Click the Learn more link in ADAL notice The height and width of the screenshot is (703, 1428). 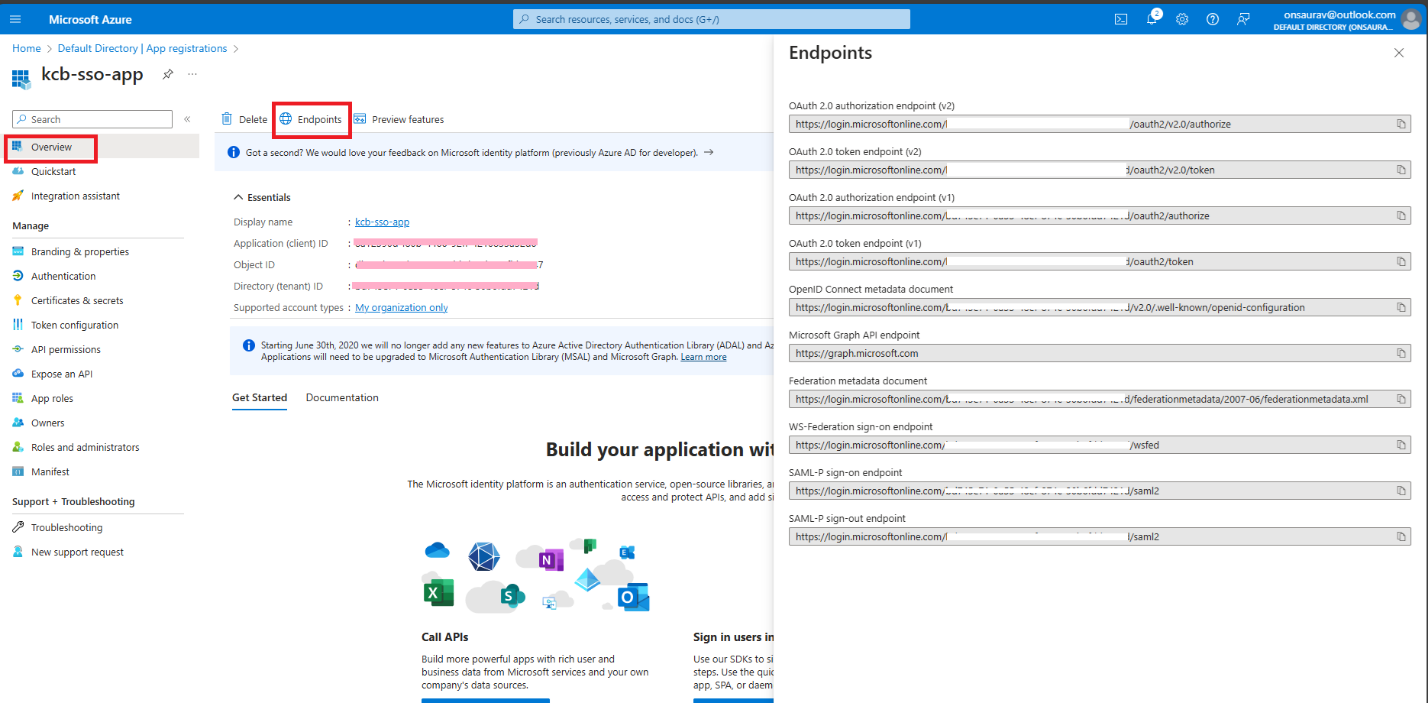[703, 357]
